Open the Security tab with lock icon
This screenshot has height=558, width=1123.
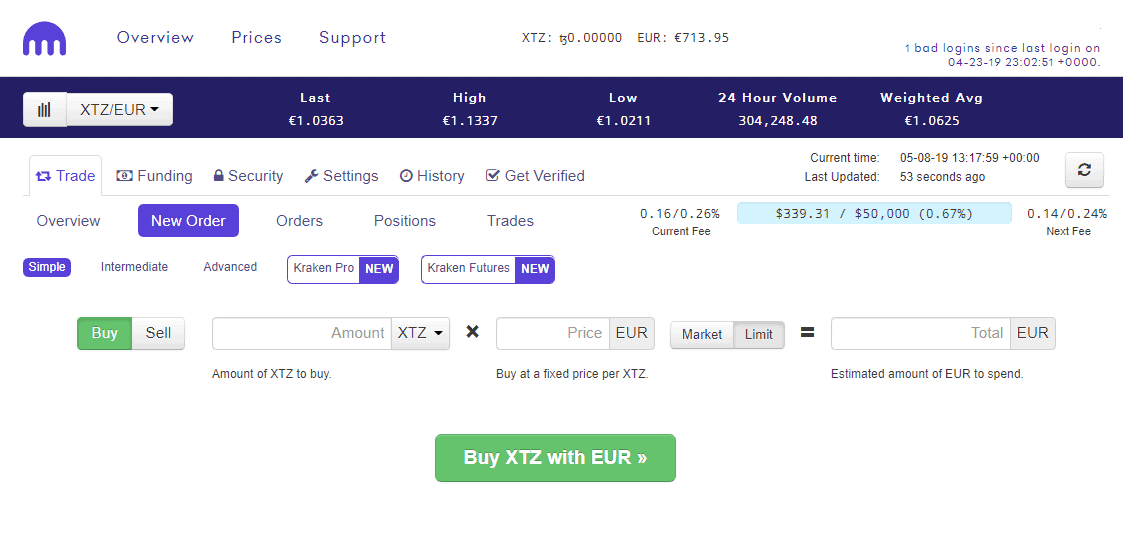[248, 176]
